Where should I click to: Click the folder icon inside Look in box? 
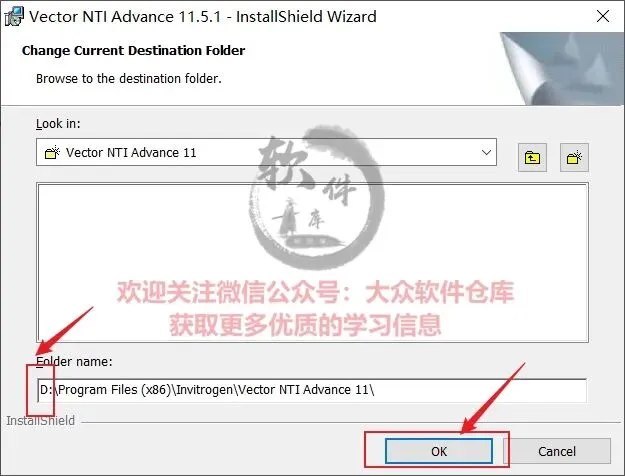tap(52, 152)
